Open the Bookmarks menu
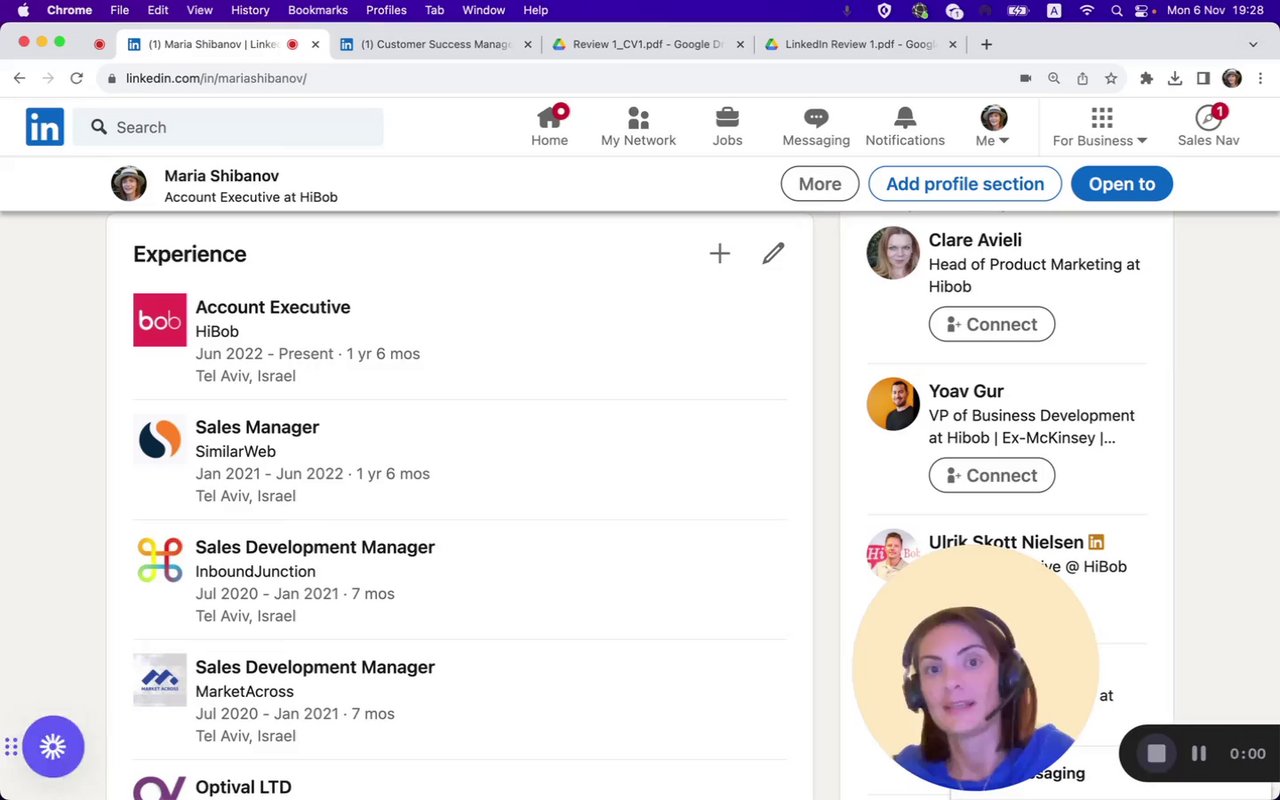The image size is (1280, 800). point(318,10)
